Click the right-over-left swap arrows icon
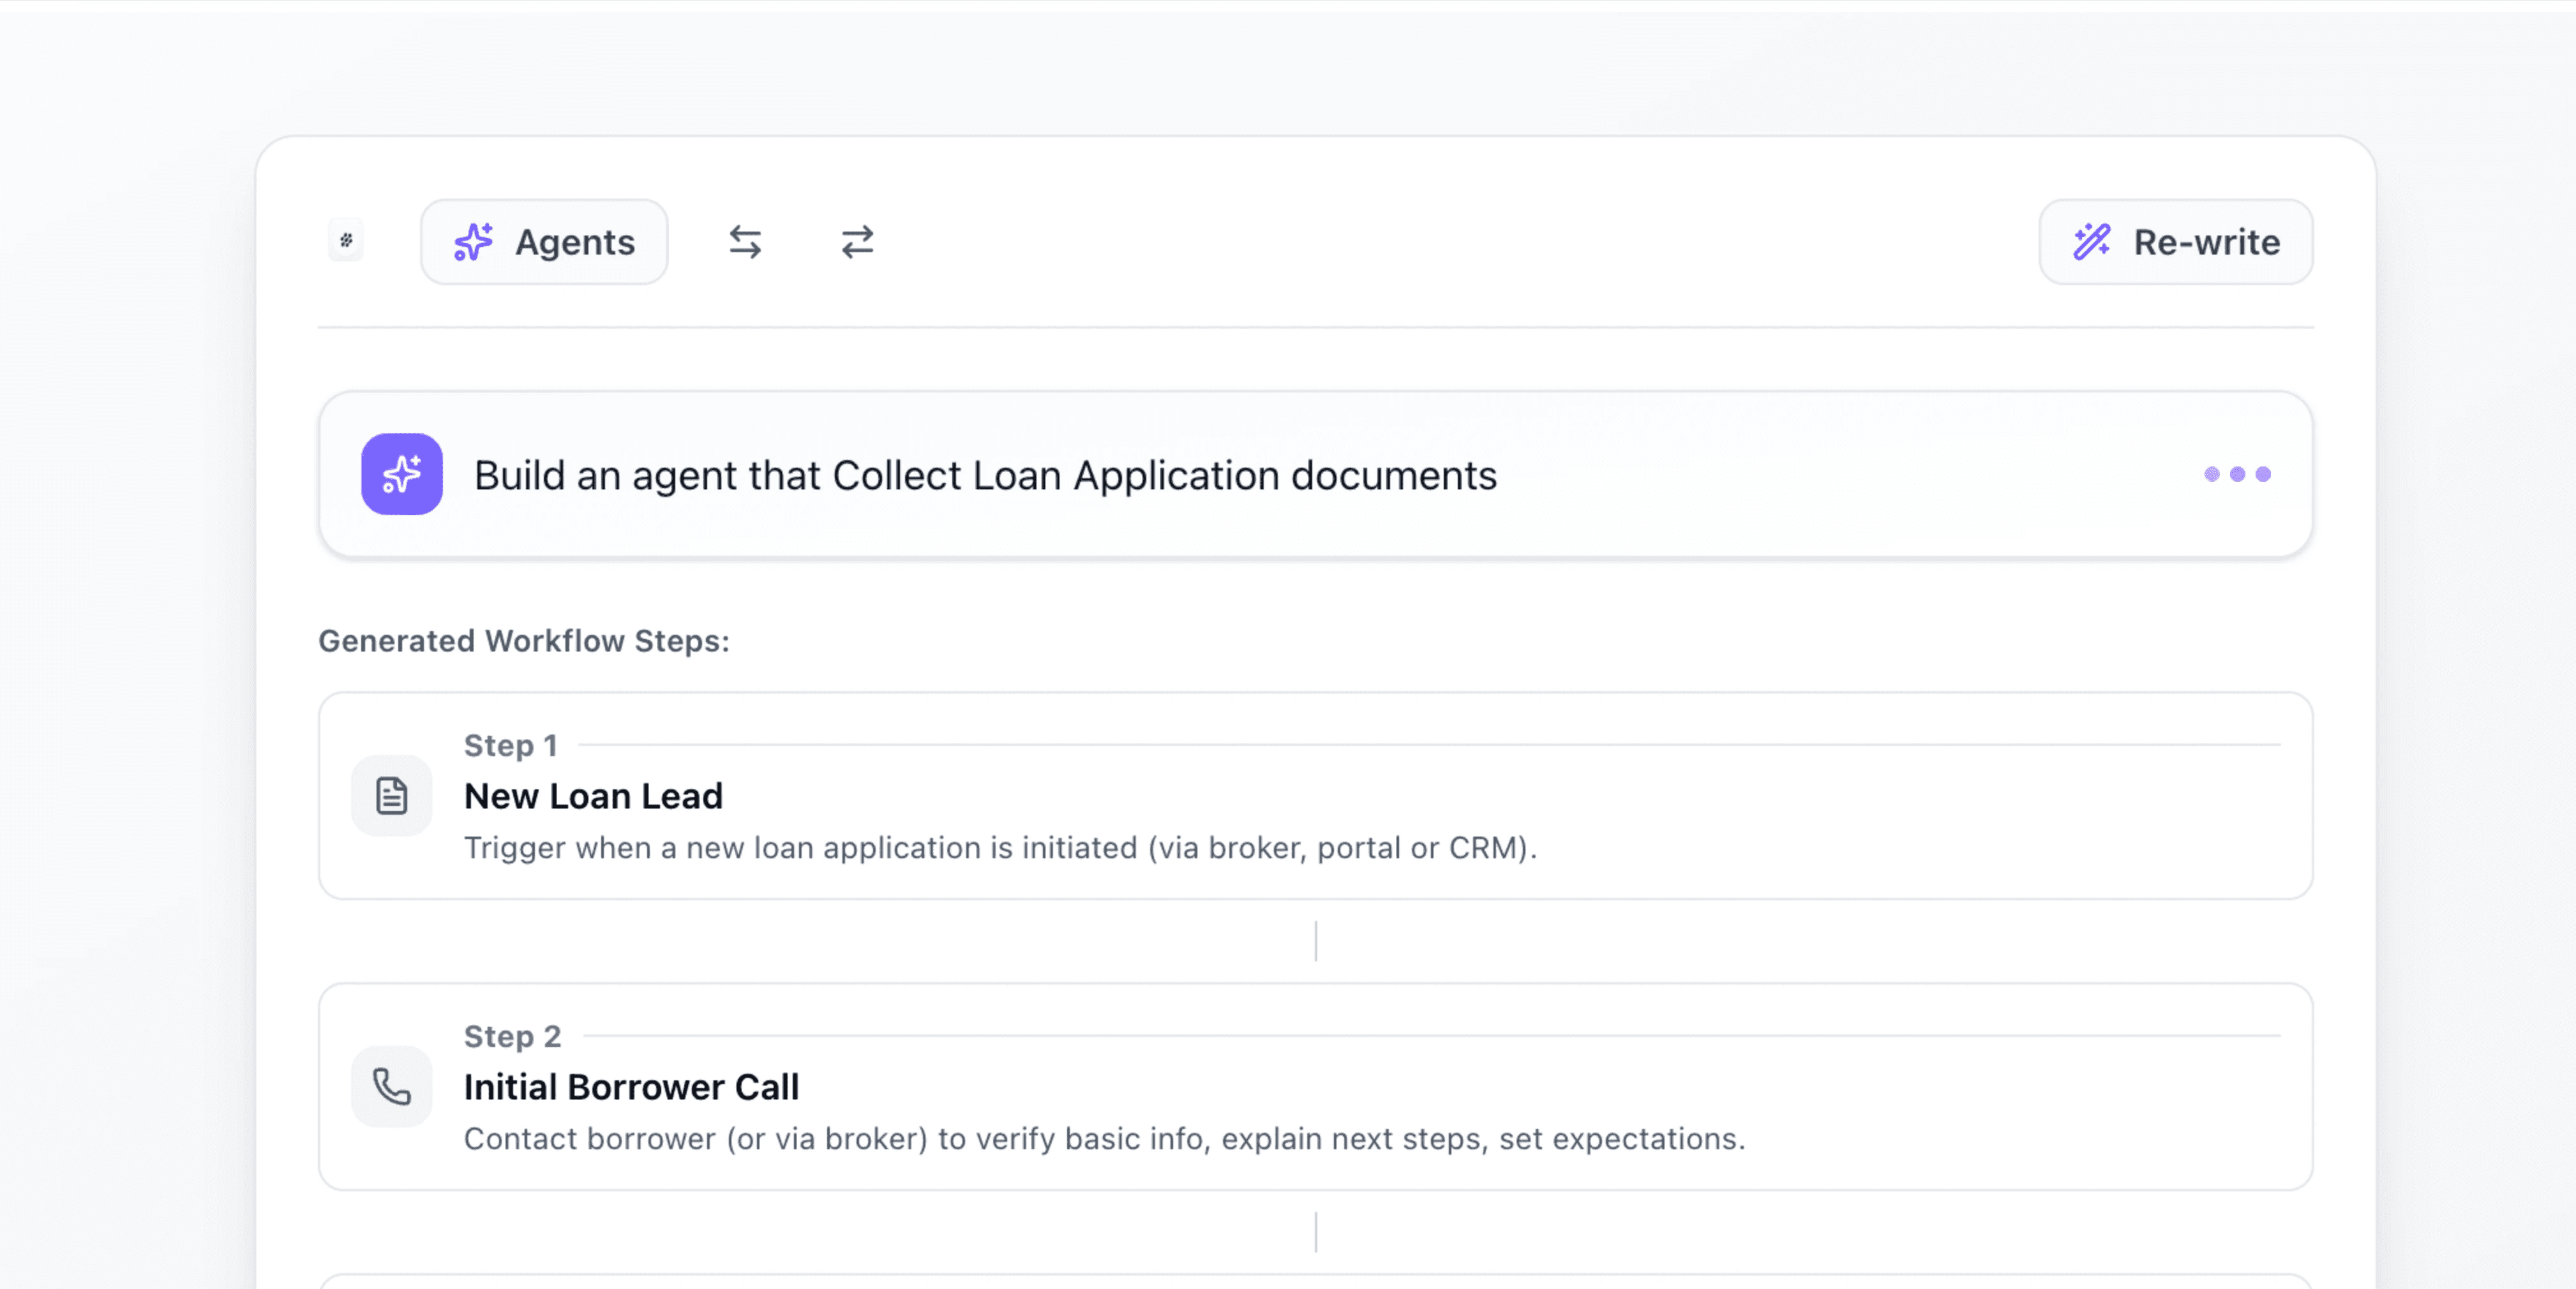 tap(857, 242)
